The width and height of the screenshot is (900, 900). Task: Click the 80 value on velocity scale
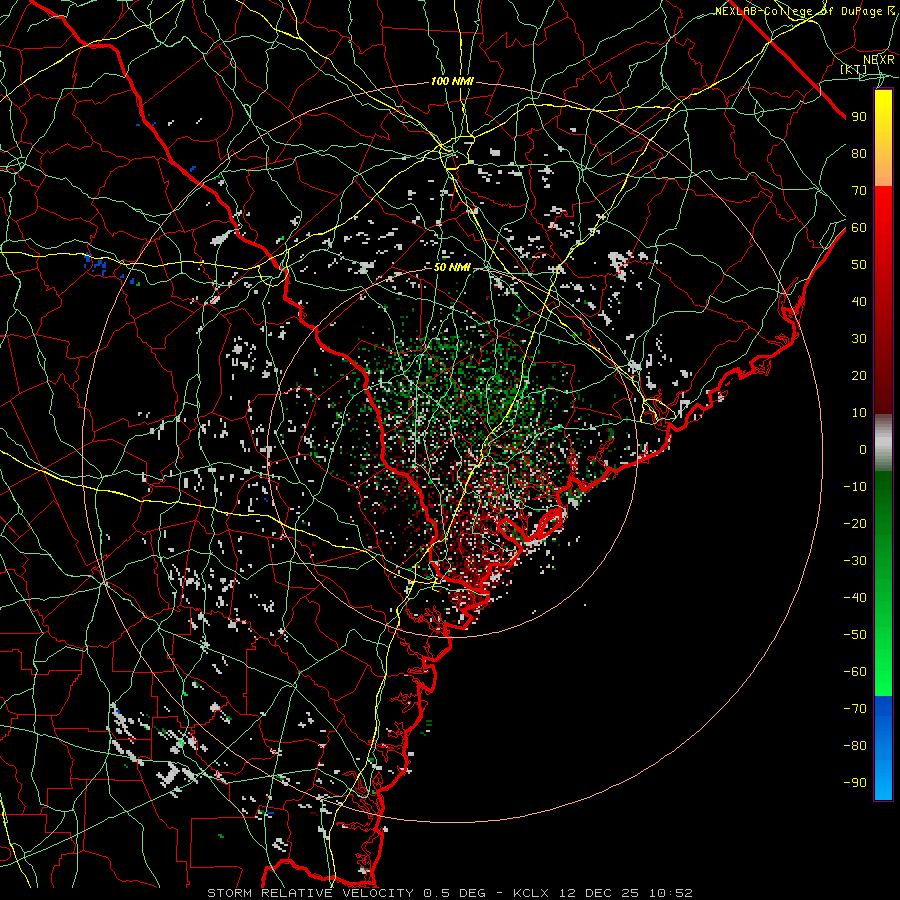coord(859,153)
